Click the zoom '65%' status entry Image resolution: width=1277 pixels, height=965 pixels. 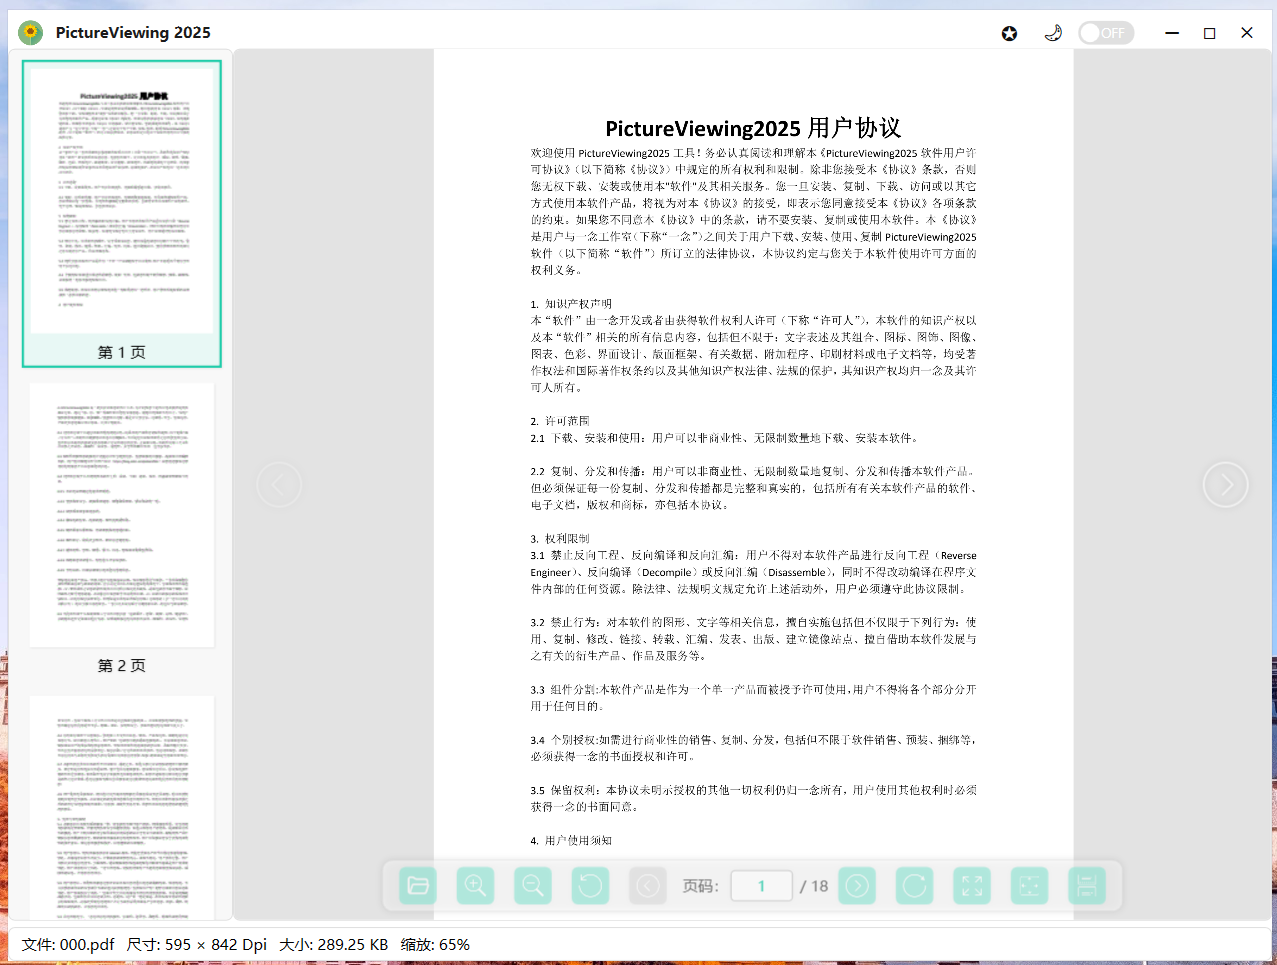(x=453, y=944)
